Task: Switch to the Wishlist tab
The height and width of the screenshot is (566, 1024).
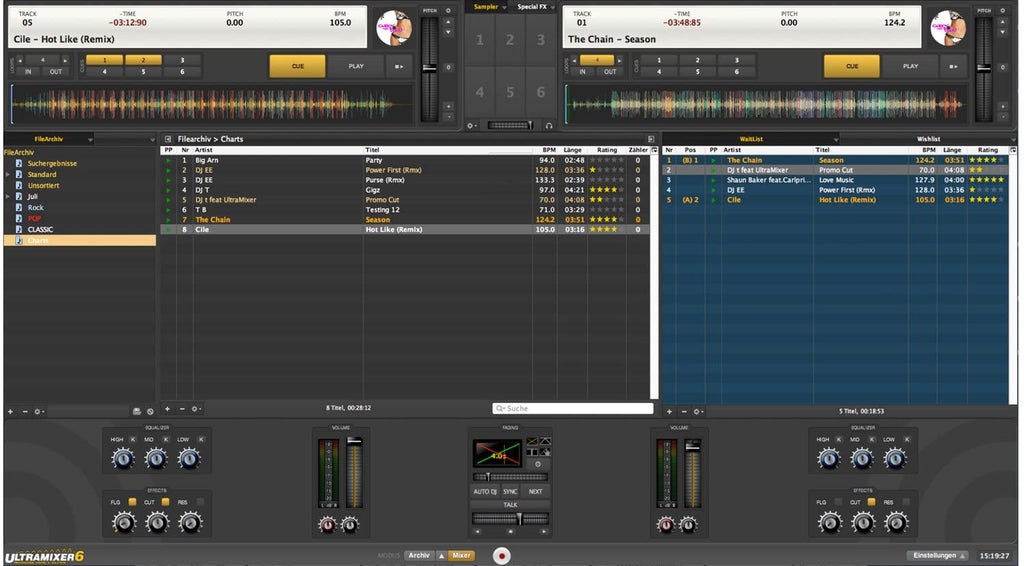Action: [928, 139]
